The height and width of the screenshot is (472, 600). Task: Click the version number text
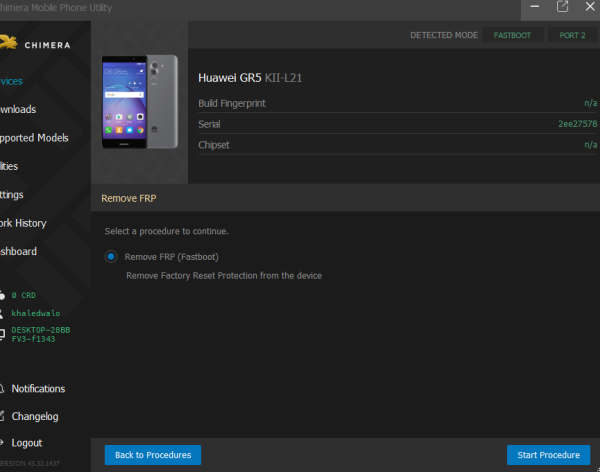pos(30,463)
